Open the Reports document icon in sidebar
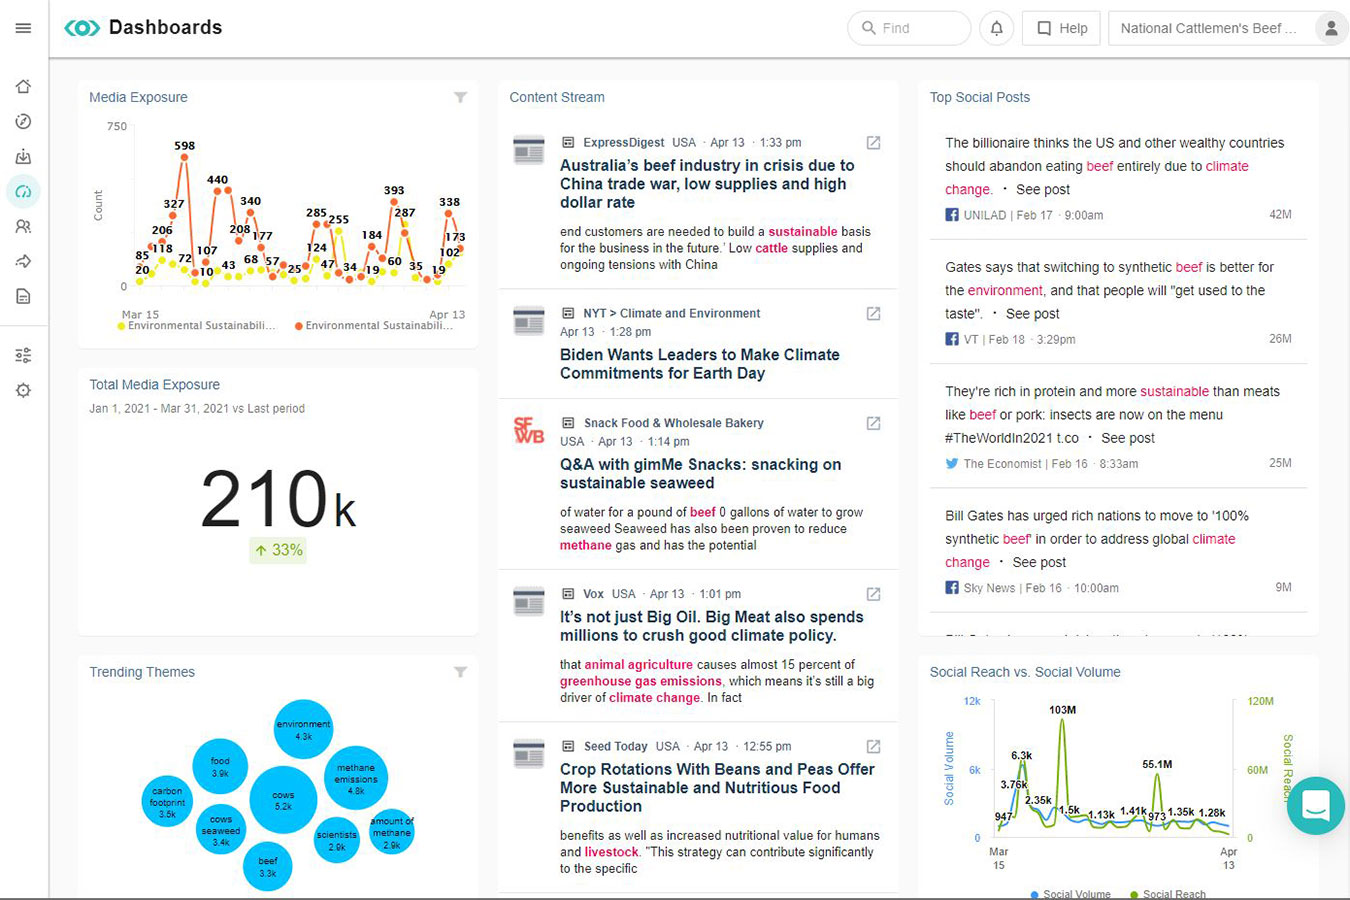The height and width of the screenshot is (900, 1350). (x=23, y=297)
